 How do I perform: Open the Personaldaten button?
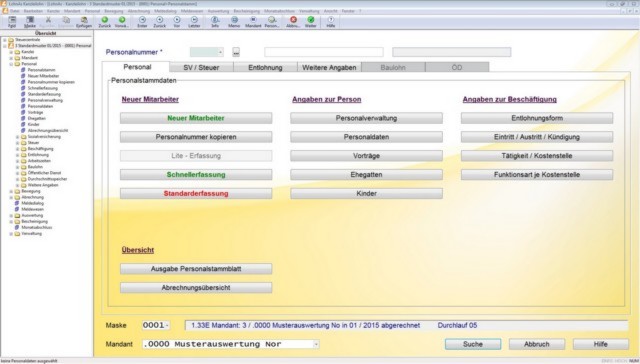pos(367,137)
